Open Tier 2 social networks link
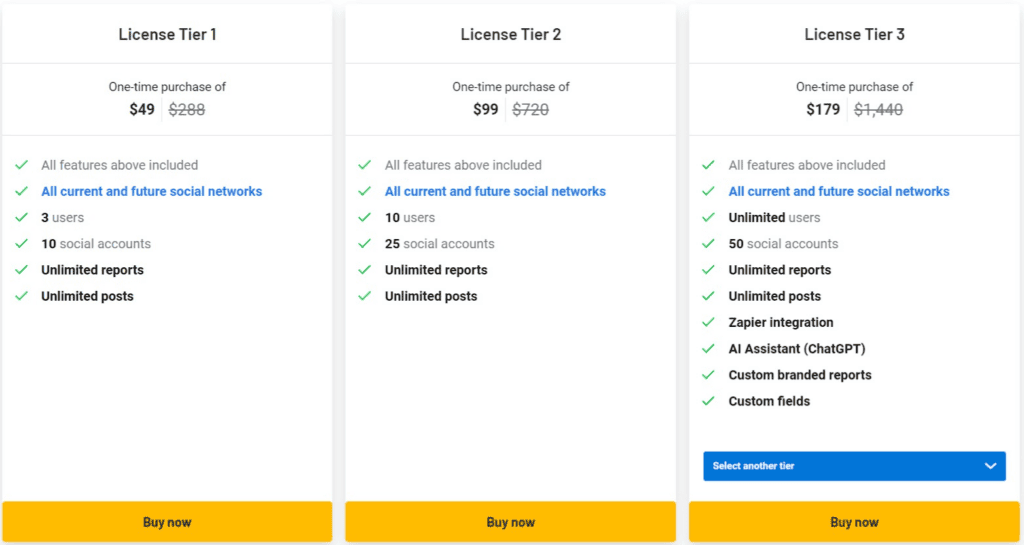Image resolution: width=1024 pixels, height=545 pixels. pos(495,191)
